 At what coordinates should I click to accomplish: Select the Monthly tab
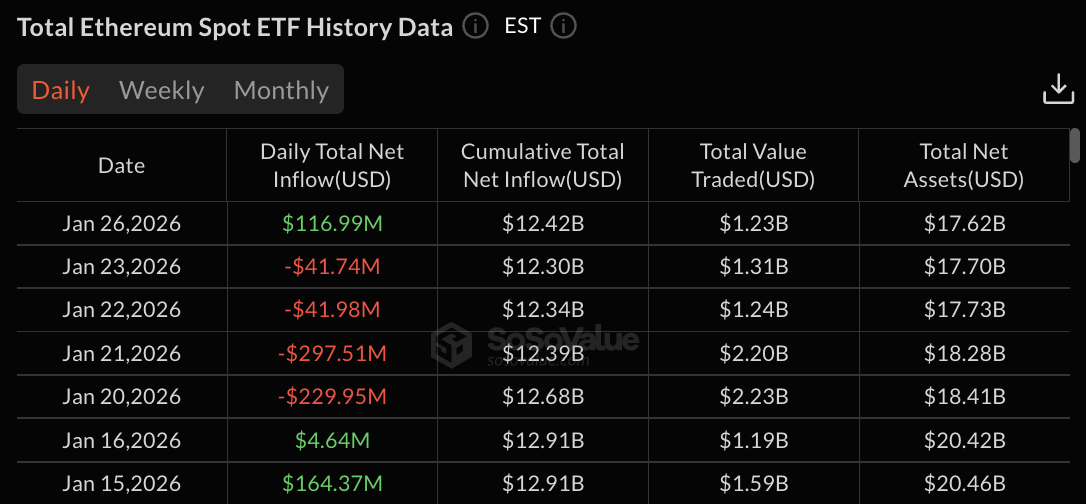click(x=281, y=90)
